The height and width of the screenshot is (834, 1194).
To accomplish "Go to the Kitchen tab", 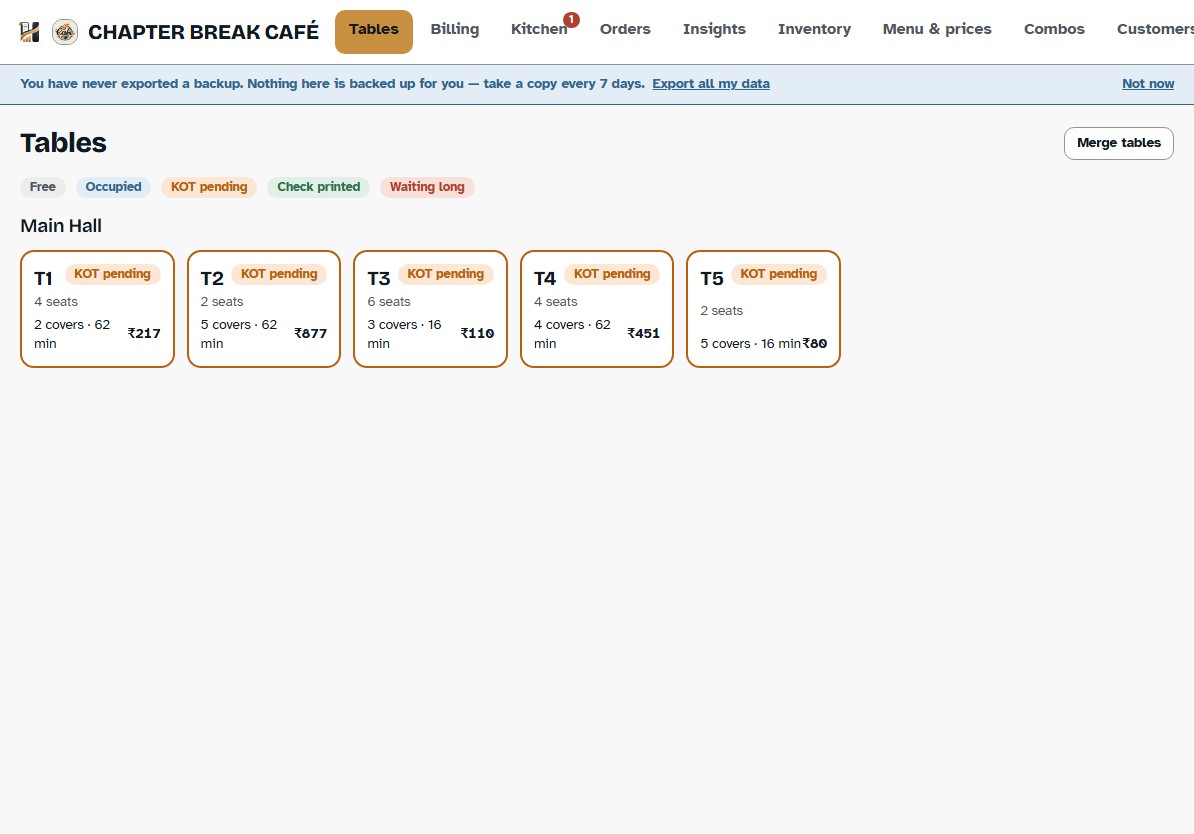I will pyautogui.click(x=539, y=30).
